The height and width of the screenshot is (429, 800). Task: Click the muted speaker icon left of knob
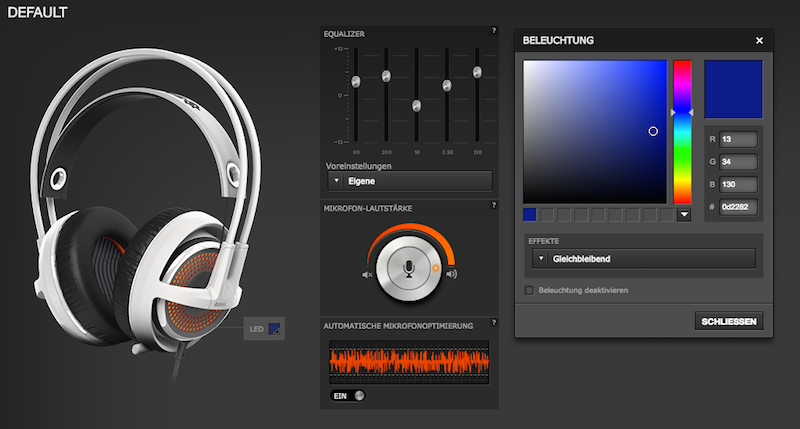[x=367, y=274]
